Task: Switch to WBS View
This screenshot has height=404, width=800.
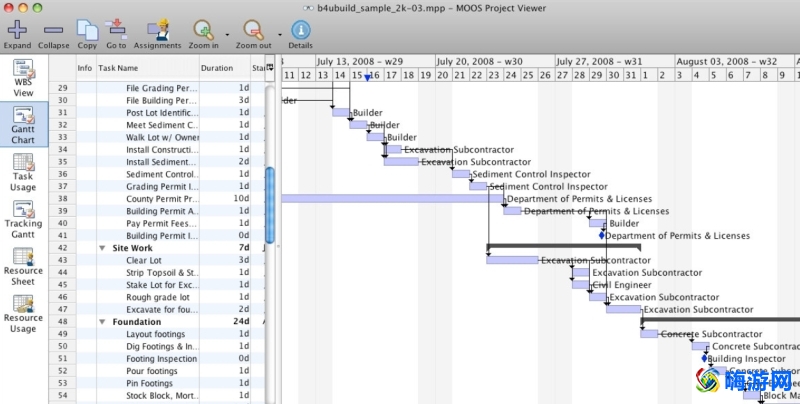Action: click(x=23, y=78)
